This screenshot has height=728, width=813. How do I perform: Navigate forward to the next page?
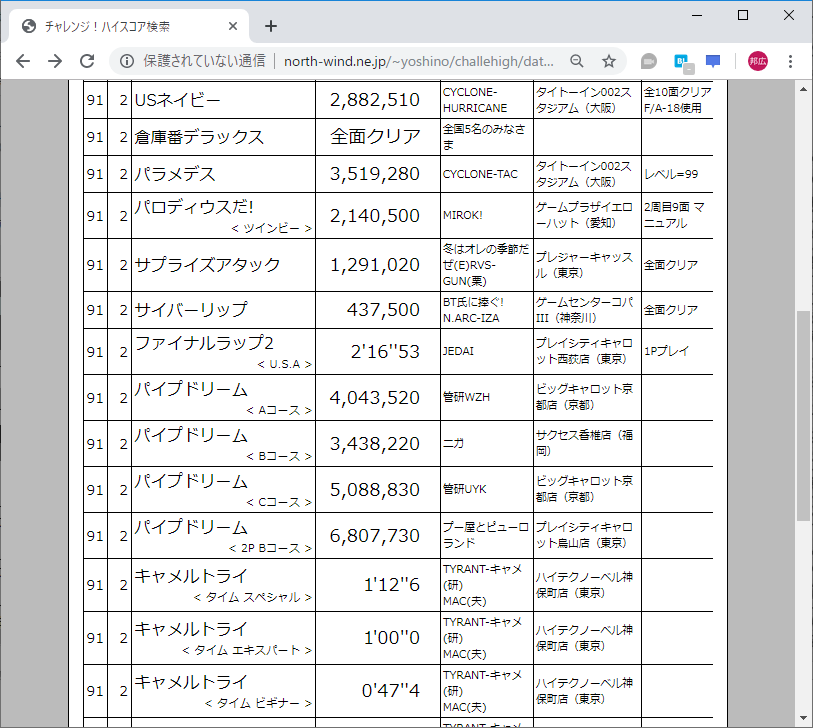pos(54,61)
